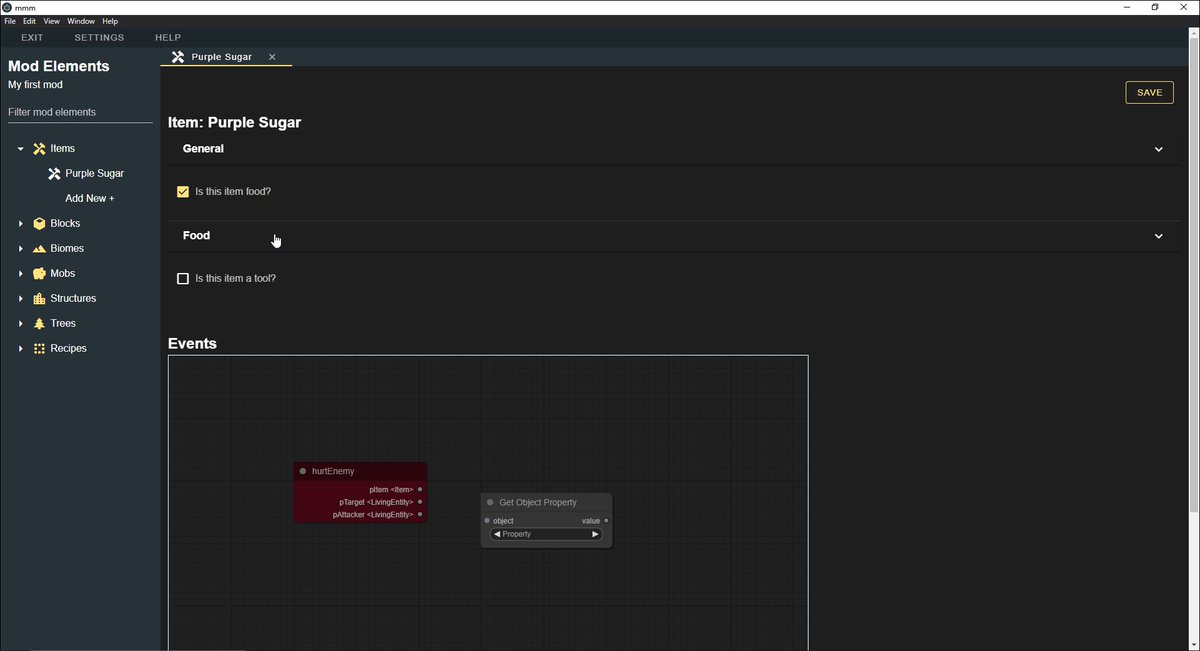Expand the General section chevron
The height and width of the screenshot is (651, 1200).
click(x=1159, y=150)
